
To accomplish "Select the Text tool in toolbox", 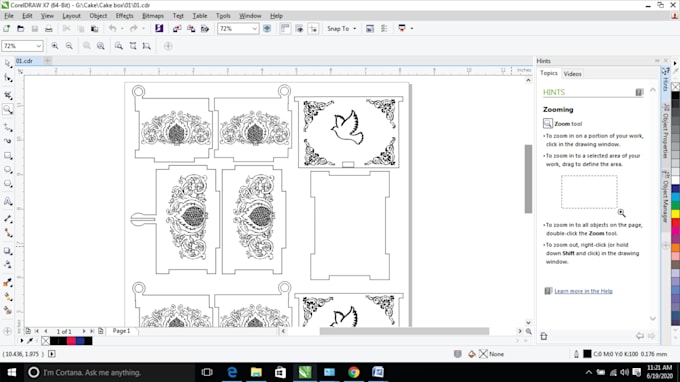I will [x=8, y=201].
